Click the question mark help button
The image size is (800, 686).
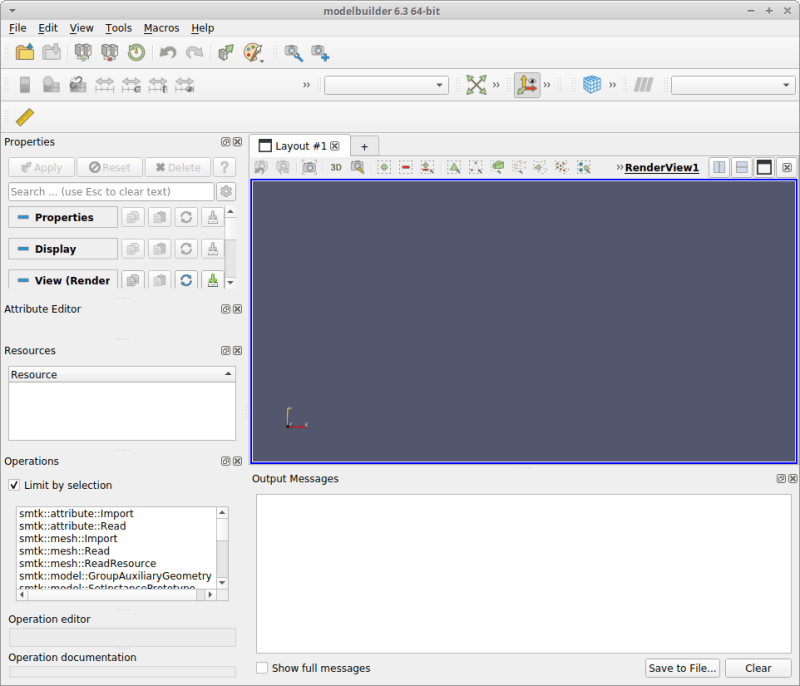tap(224, 167)
